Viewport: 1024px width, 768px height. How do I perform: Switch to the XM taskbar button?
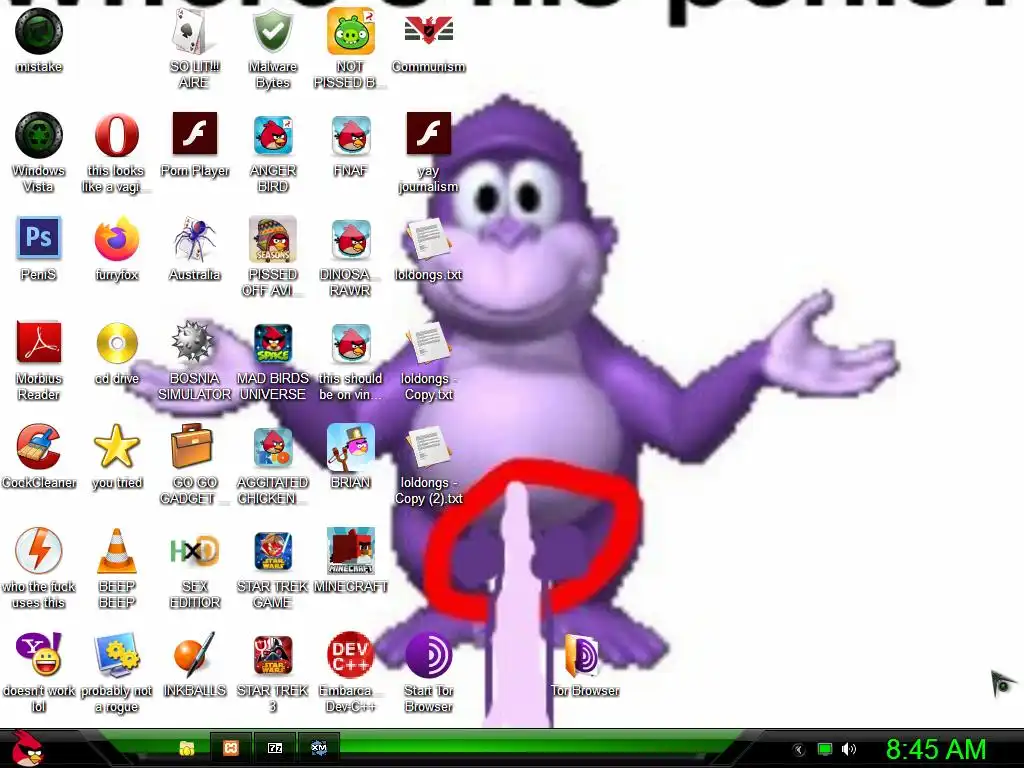click(x=319, y=748)
